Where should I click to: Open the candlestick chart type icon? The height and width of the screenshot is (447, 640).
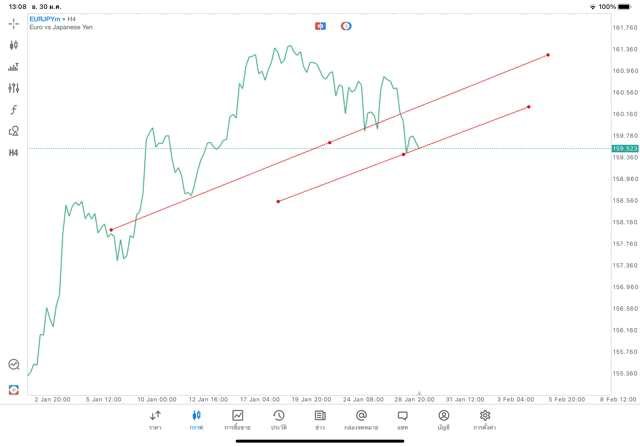(14, 45)
